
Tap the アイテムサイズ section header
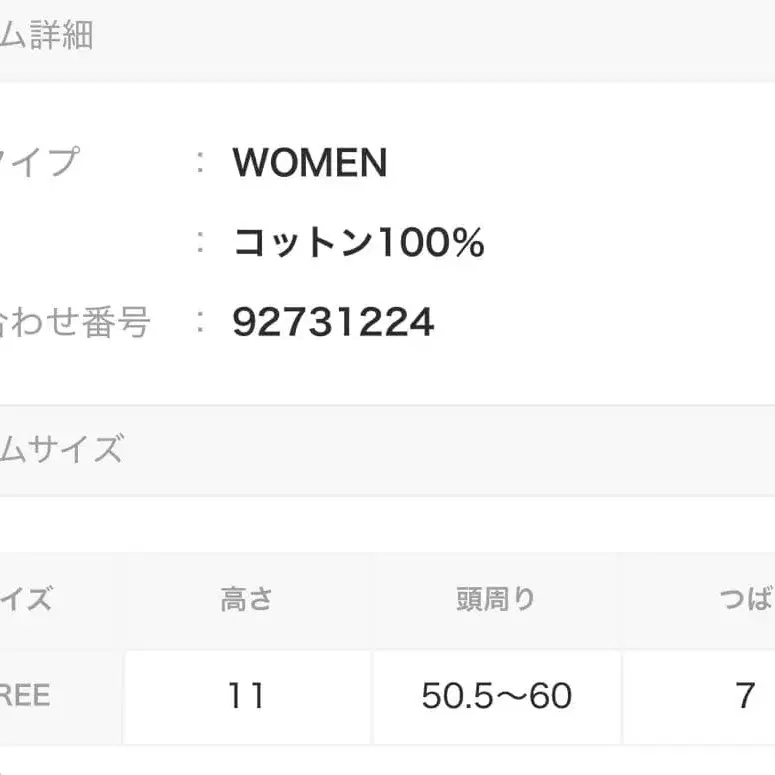point(62,450)
